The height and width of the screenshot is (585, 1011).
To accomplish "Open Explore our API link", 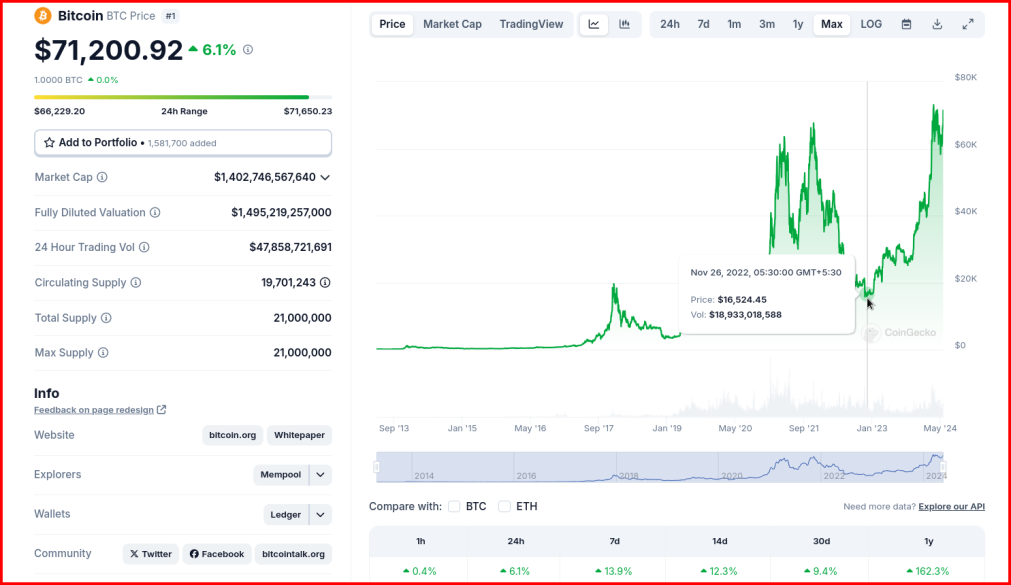I will click(x=951, y=506).
